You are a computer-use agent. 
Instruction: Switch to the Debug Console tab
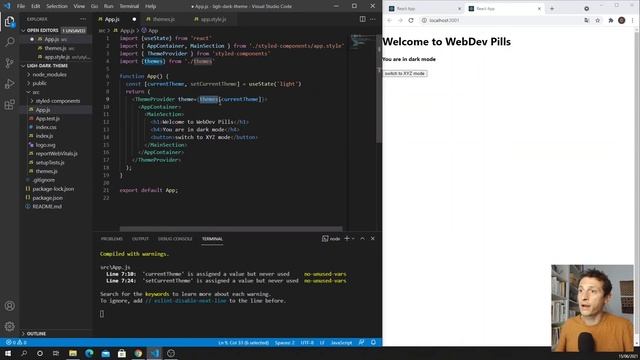tap(175, 239)
